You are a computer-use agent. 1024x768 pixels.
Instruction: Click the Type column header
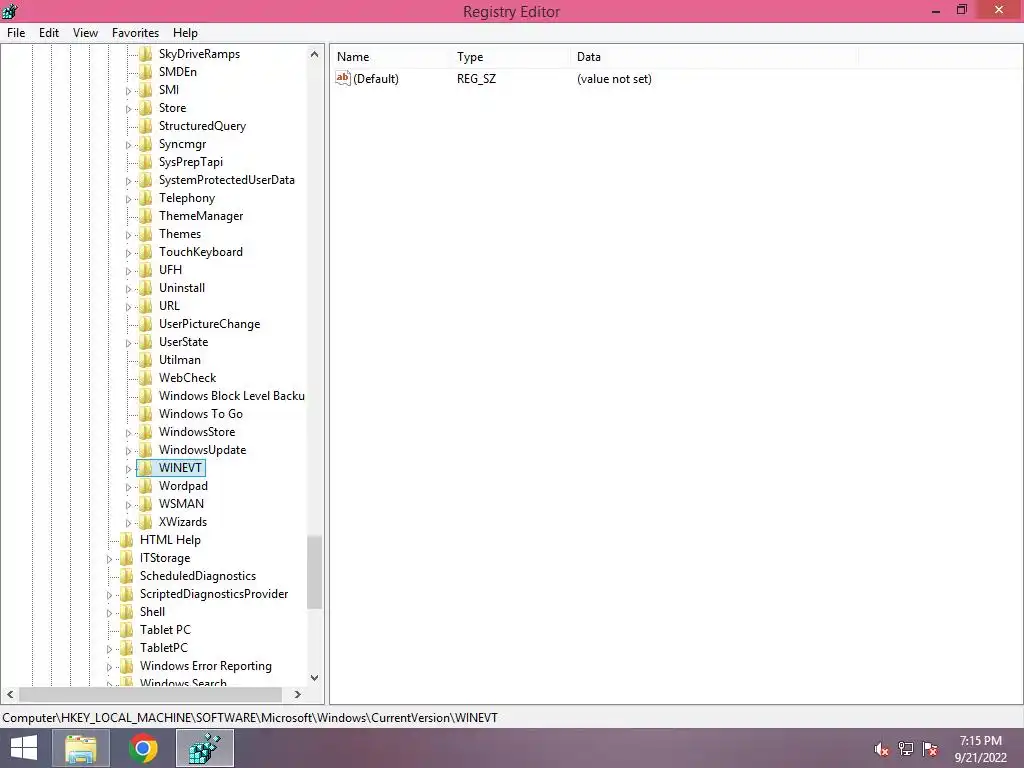coord(509,57)
